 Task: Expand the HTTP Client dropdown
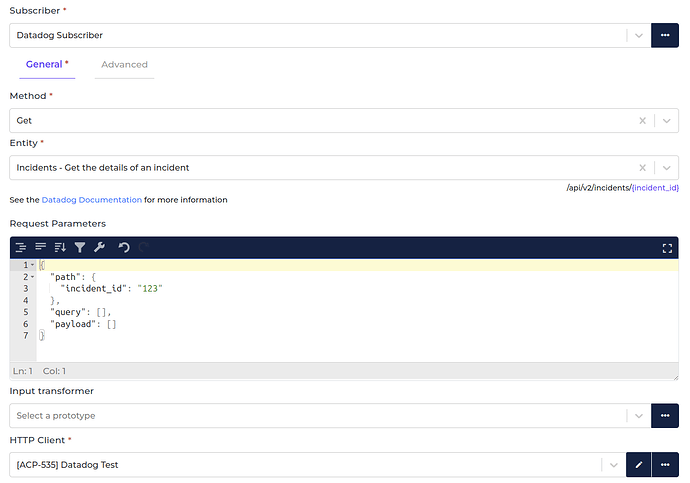point(613,465)
